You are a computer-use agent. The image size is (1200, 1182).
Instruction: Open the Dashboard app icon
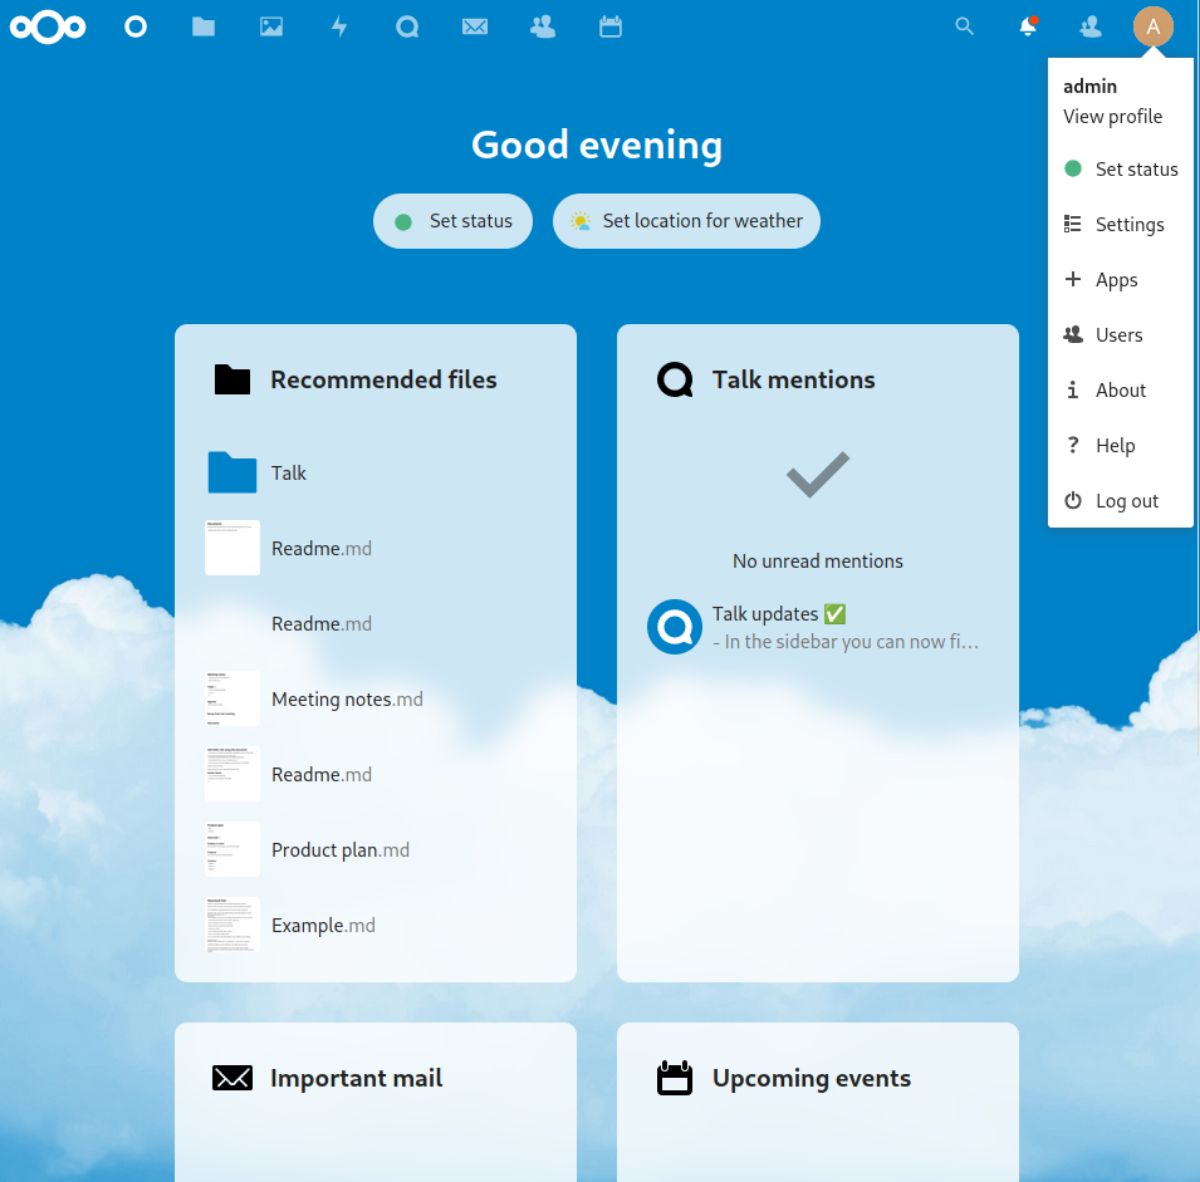(x=135, y=27)
